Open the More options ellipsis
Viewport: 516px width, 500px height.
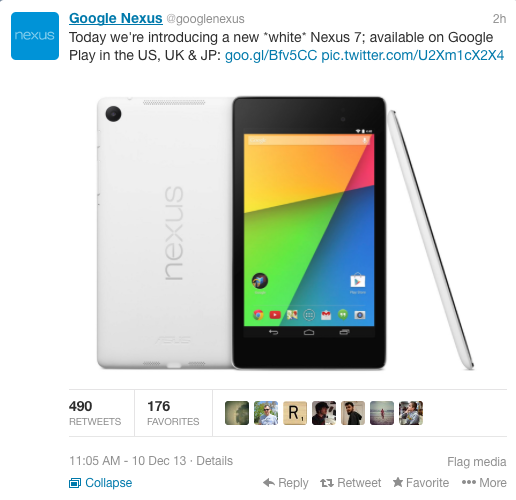click(x=468, y=482)
